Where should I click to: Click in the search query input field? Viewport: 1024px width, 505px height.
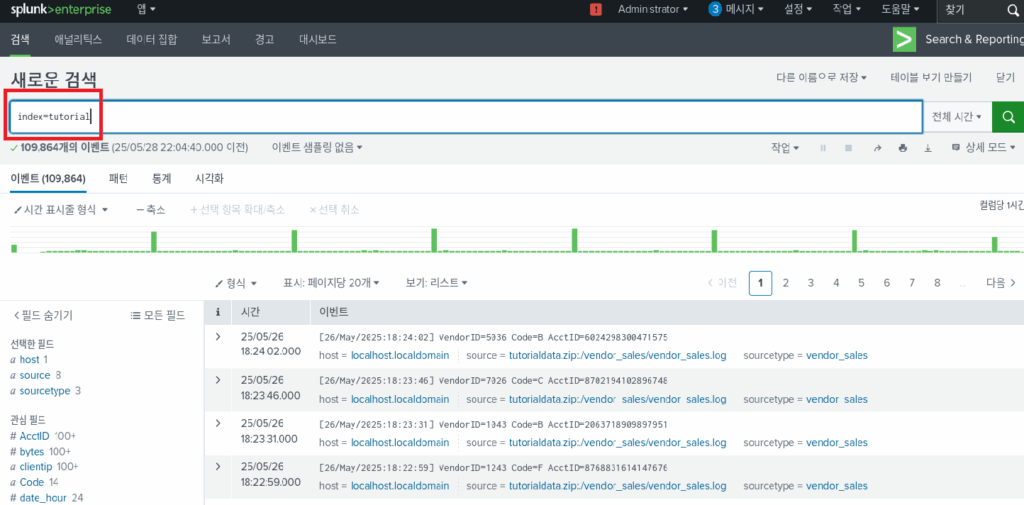click(465, 117)
